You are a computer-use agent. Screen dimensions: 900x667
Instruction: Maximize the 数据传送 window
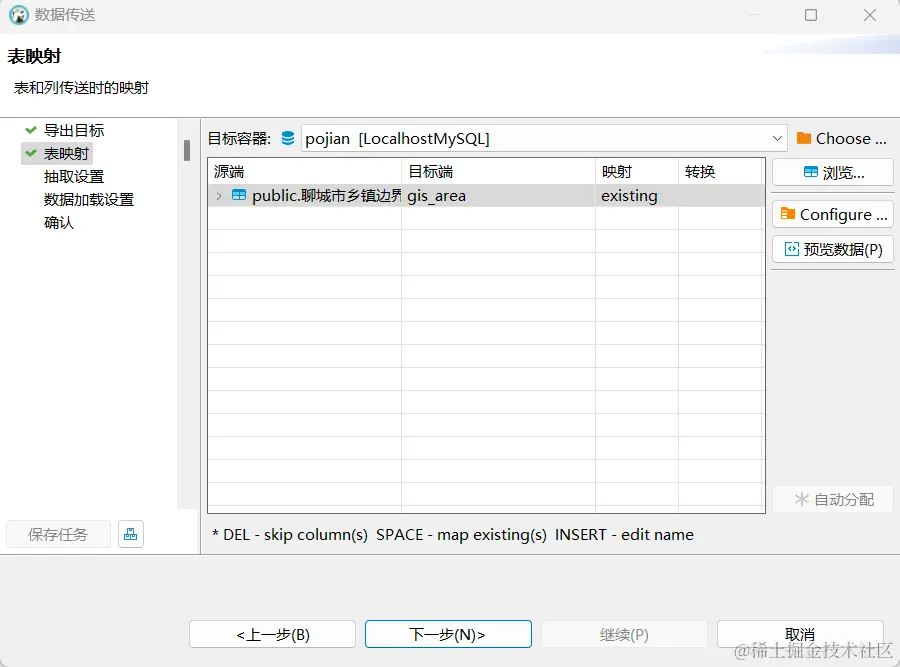tap(810, 15)
